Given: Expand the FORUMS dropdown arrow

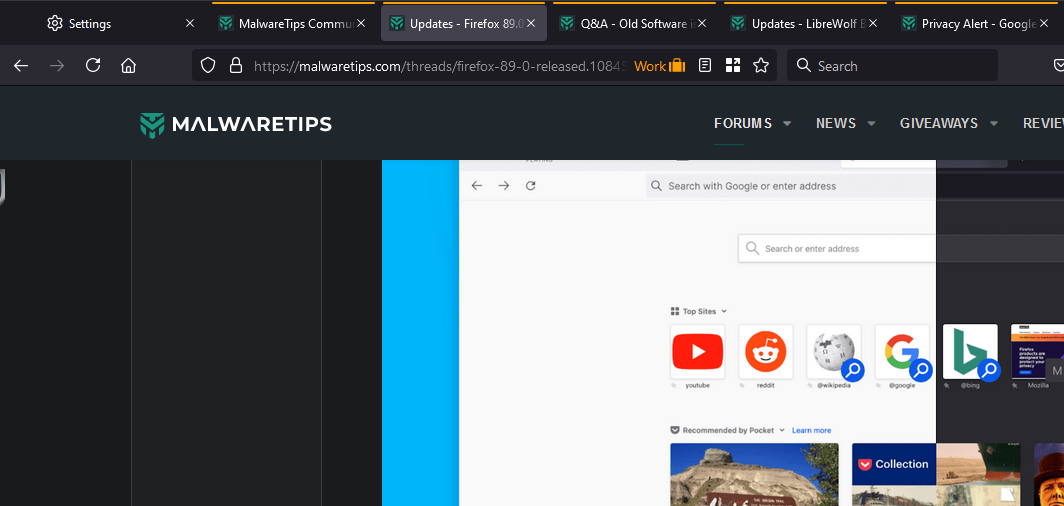Looking at the screenshot, I should coord(787,124).
